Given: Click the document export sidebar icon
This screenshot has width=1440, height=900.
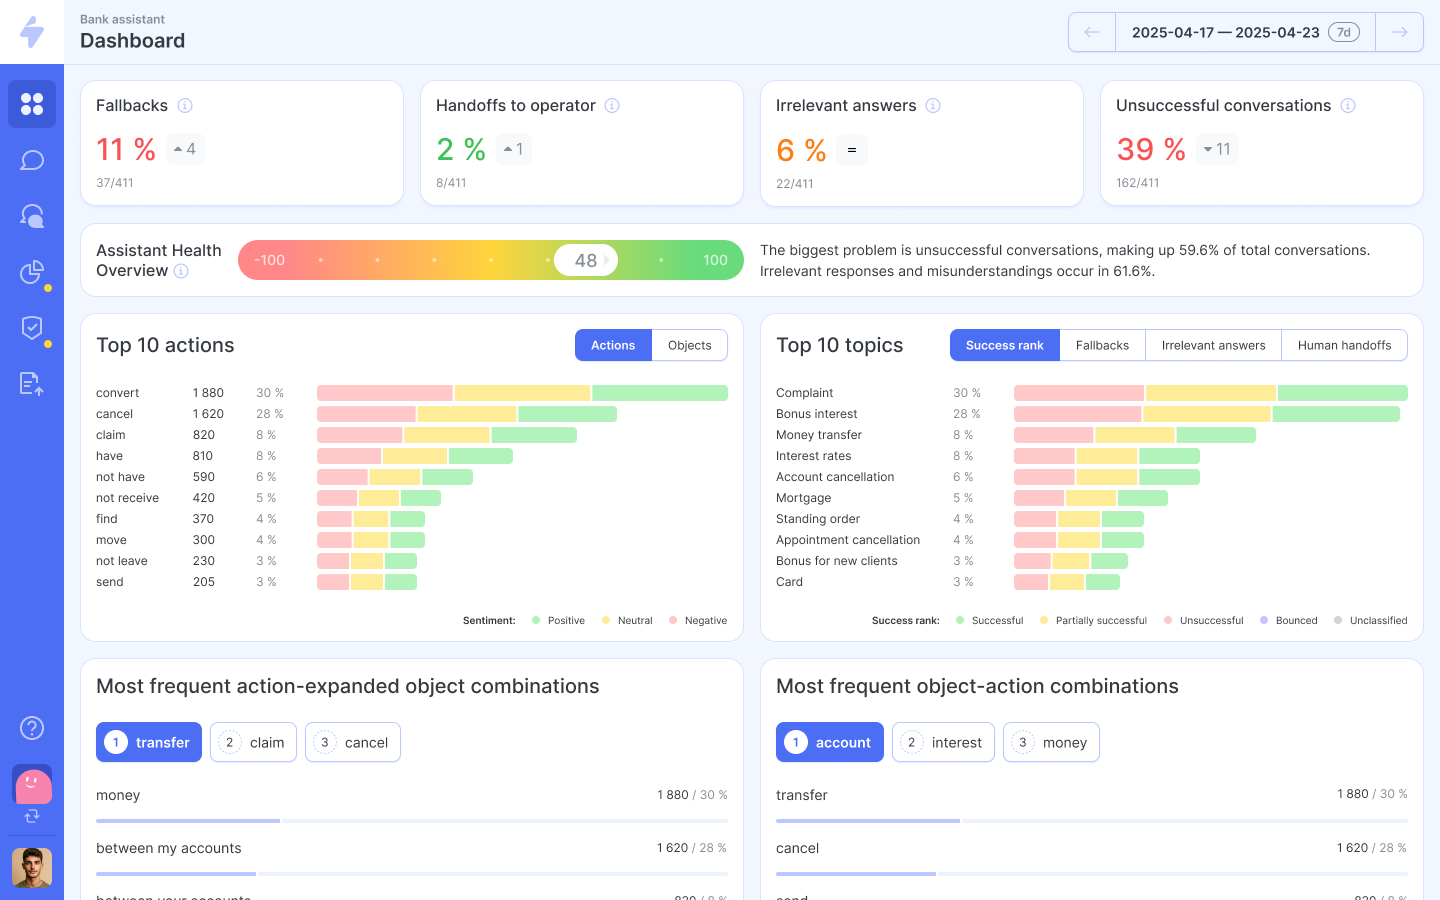Looking at the screenshot, I should pyautogui.click(x=32, y=384).
